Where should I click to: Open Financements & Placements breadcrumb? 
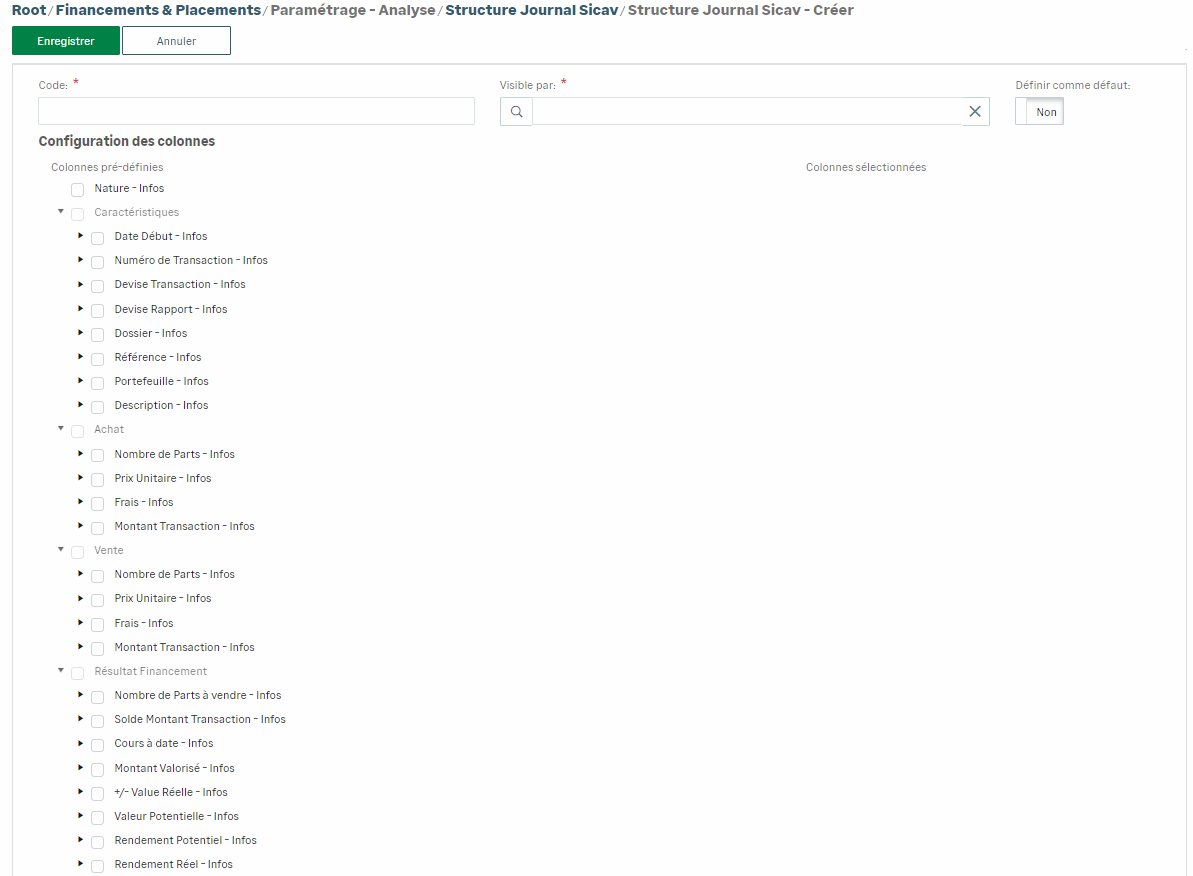point(158,10)
